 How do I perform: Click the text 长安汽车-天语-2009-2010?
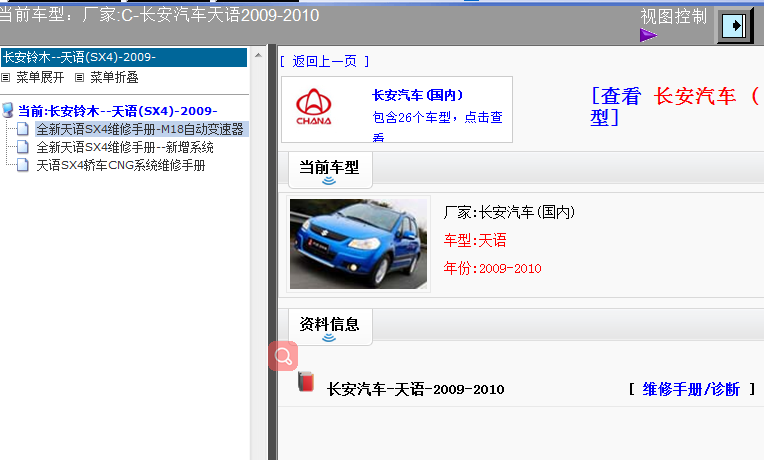pos(415,389)
